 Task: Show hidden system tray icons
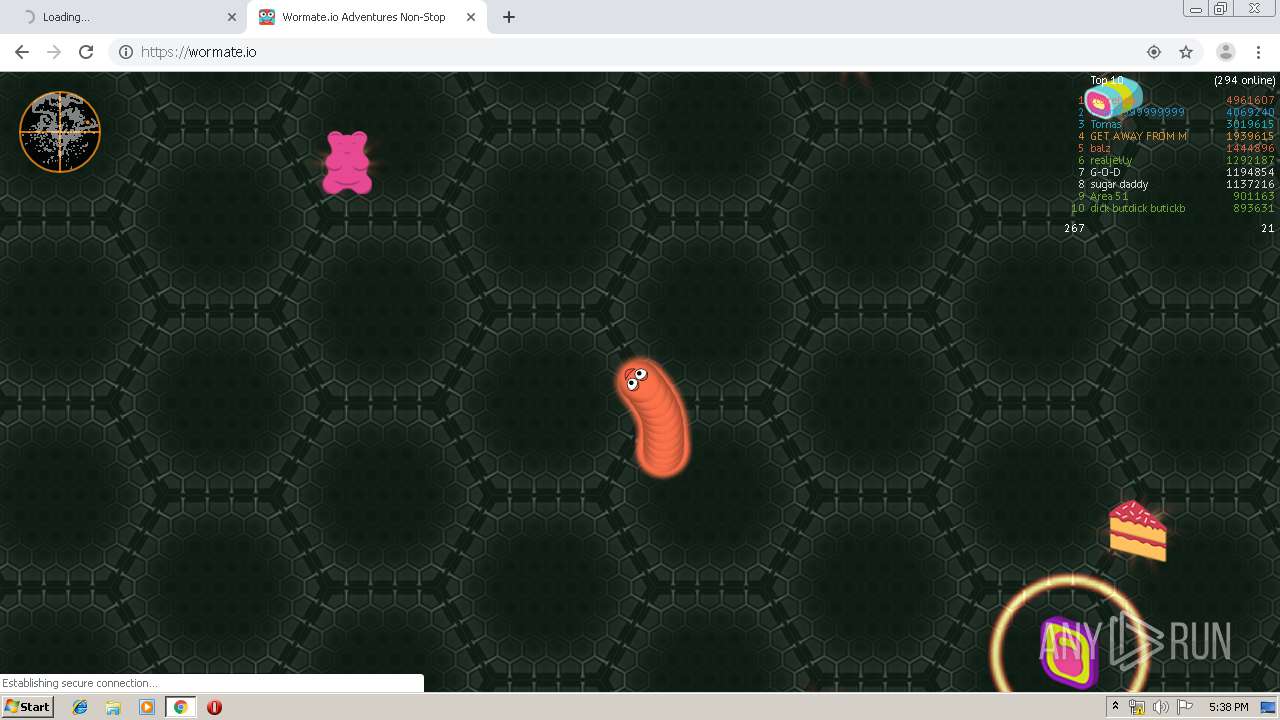tap(1115, 707)
